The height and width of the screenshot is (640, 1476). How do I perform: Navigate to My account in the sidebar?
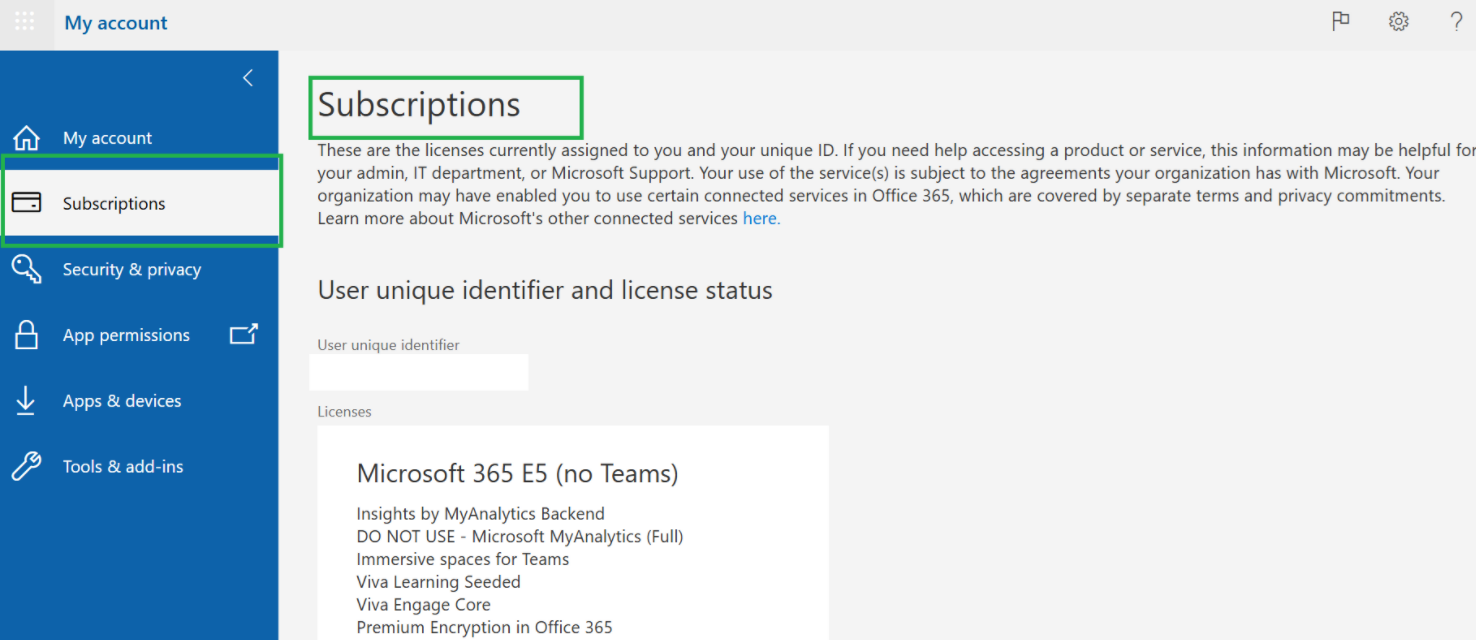(107, 137)
